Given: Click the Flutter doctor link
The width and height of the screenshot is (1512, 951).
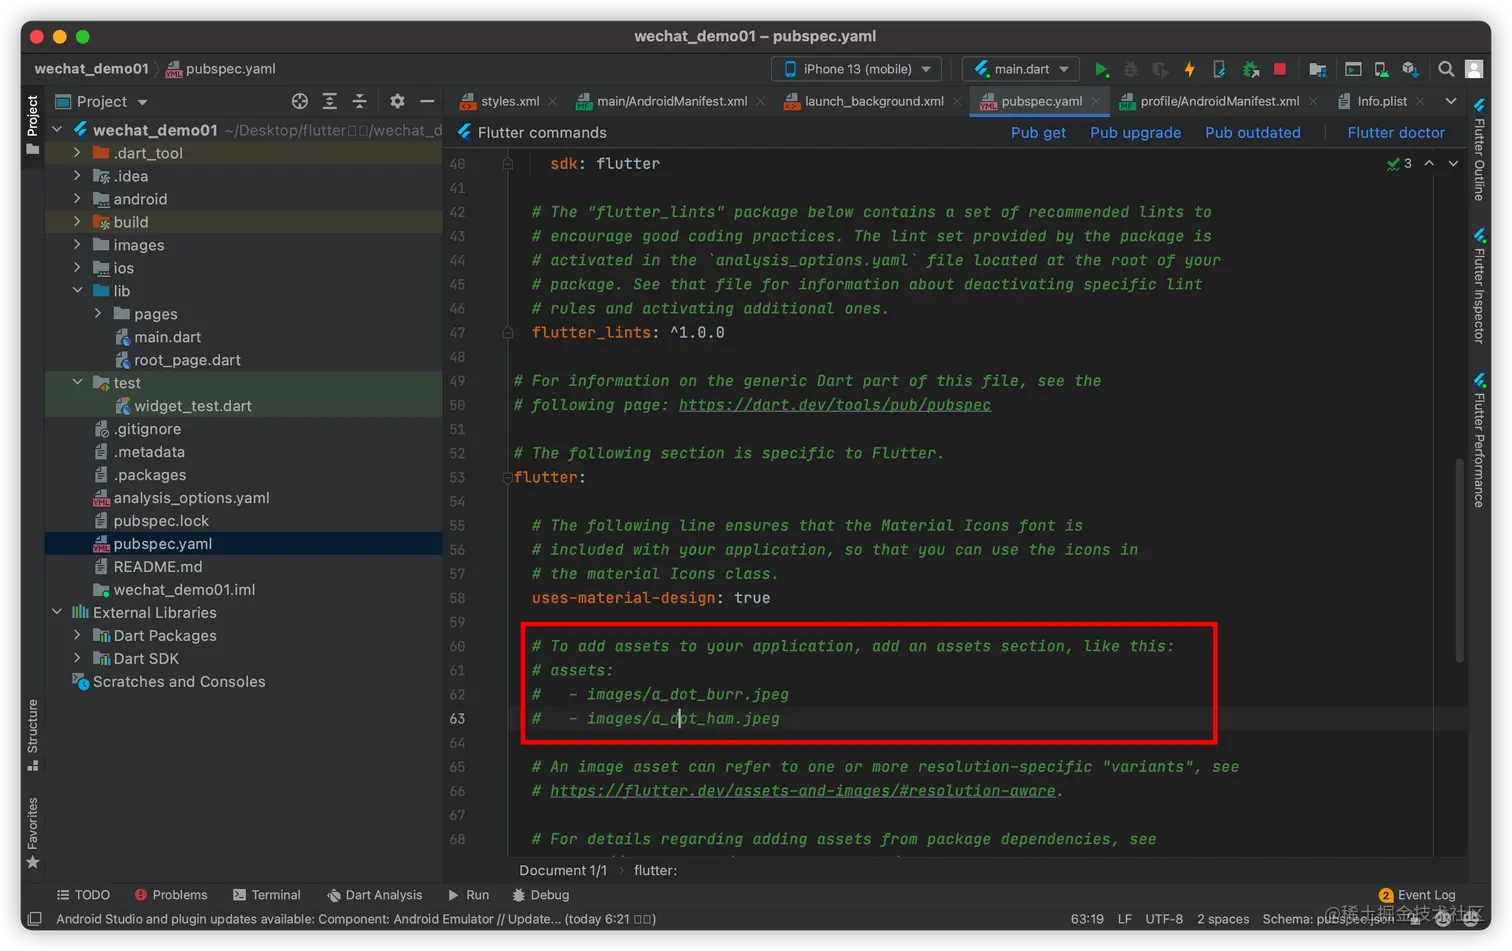Looking at the screenshot, I should point(1395,132).
